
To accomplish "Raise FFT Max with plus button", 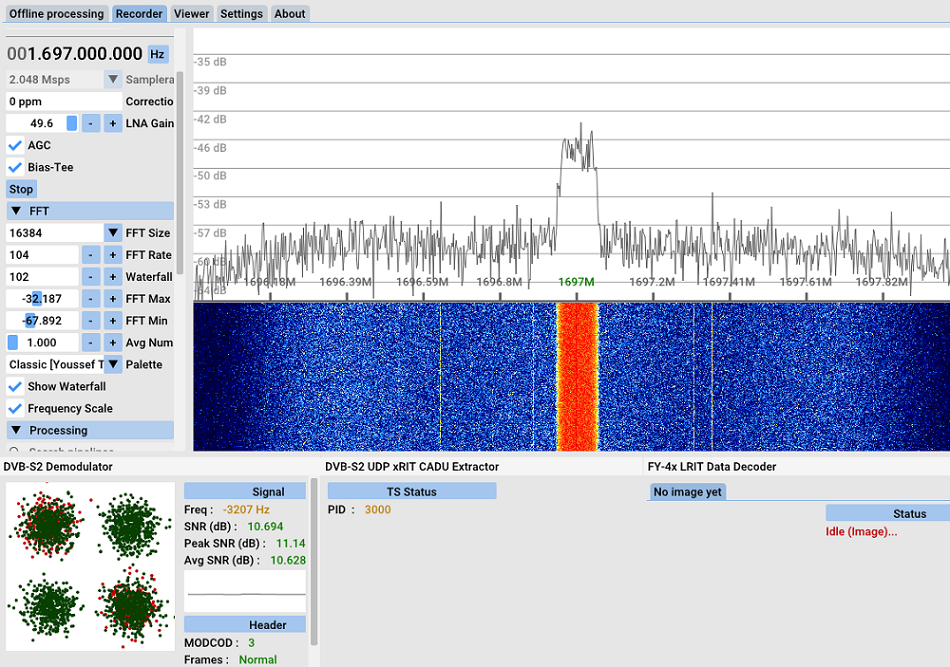I will click(x=113, y=299).
